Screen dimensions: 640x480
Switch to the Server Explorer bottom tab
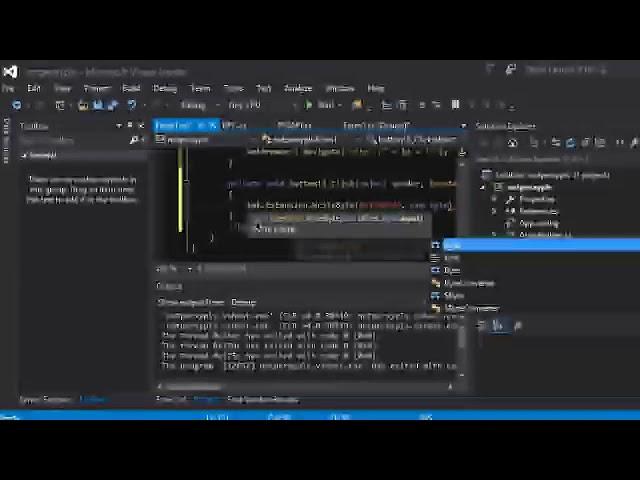pos(45,400)
